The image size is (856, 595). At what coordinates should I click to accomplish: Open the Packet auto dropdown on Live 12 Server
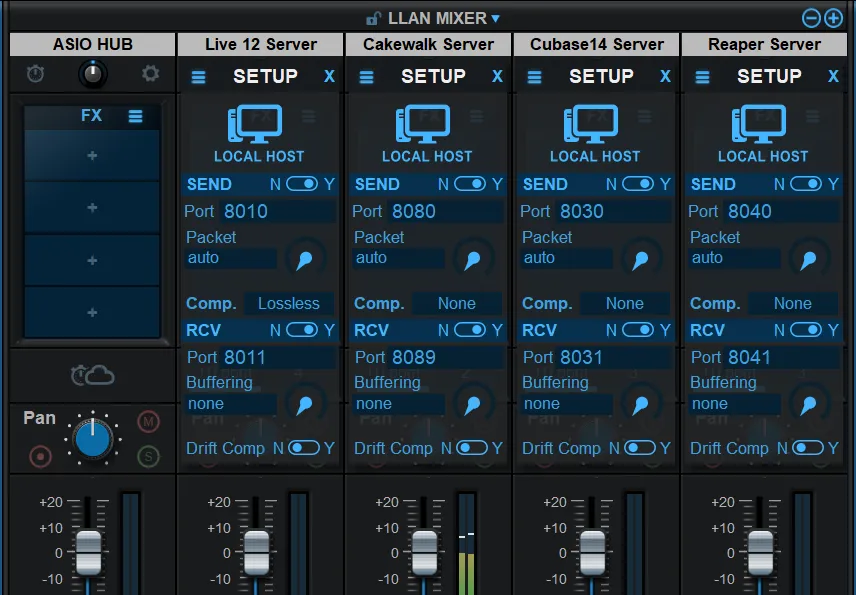(231, 258)
